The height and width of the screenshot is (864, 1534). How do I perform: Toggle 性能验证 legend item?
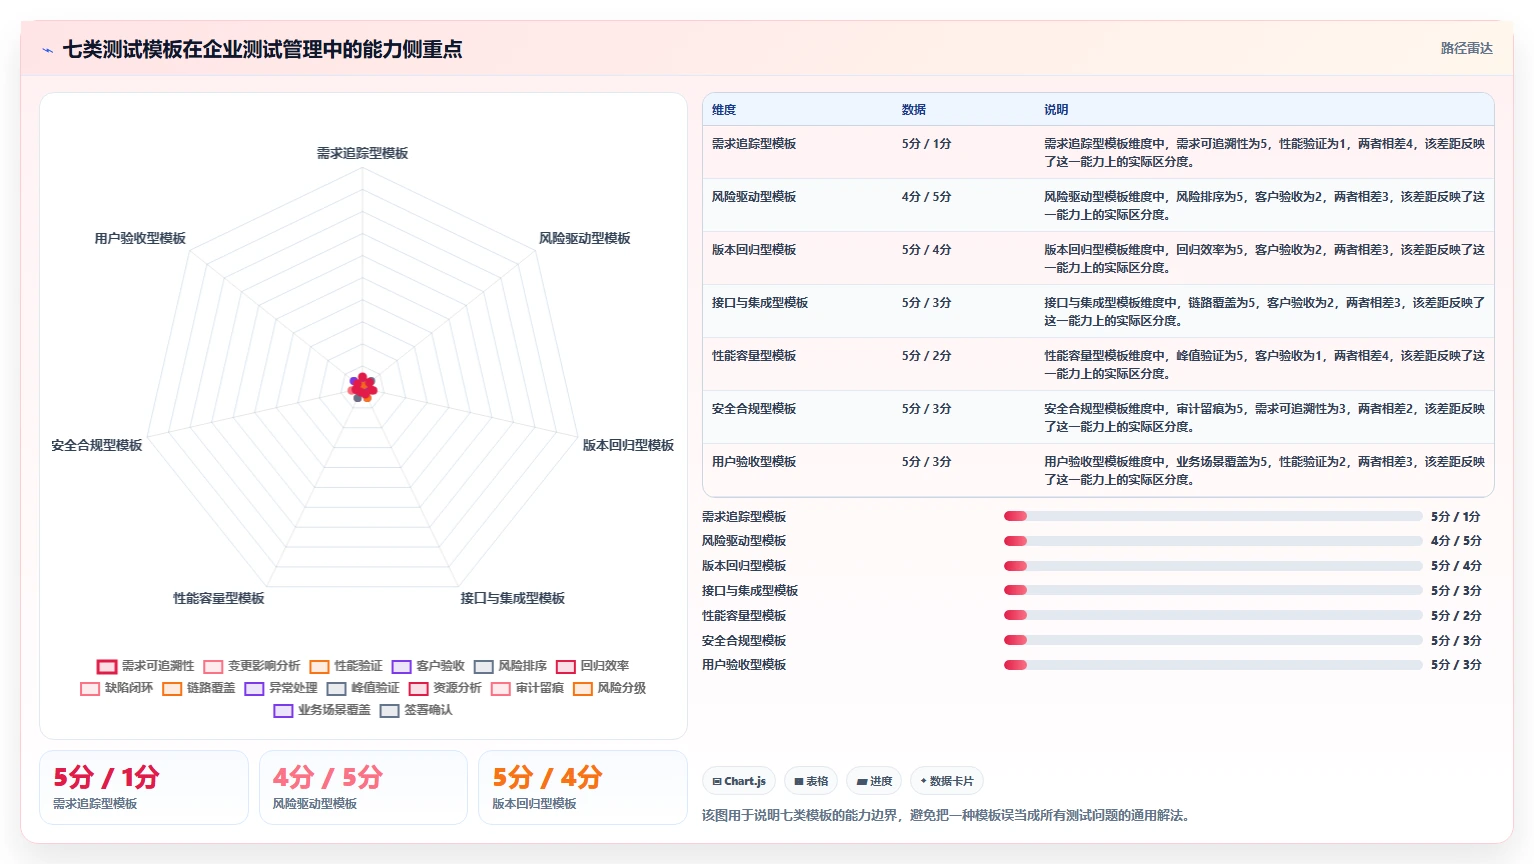click(346, 666)
